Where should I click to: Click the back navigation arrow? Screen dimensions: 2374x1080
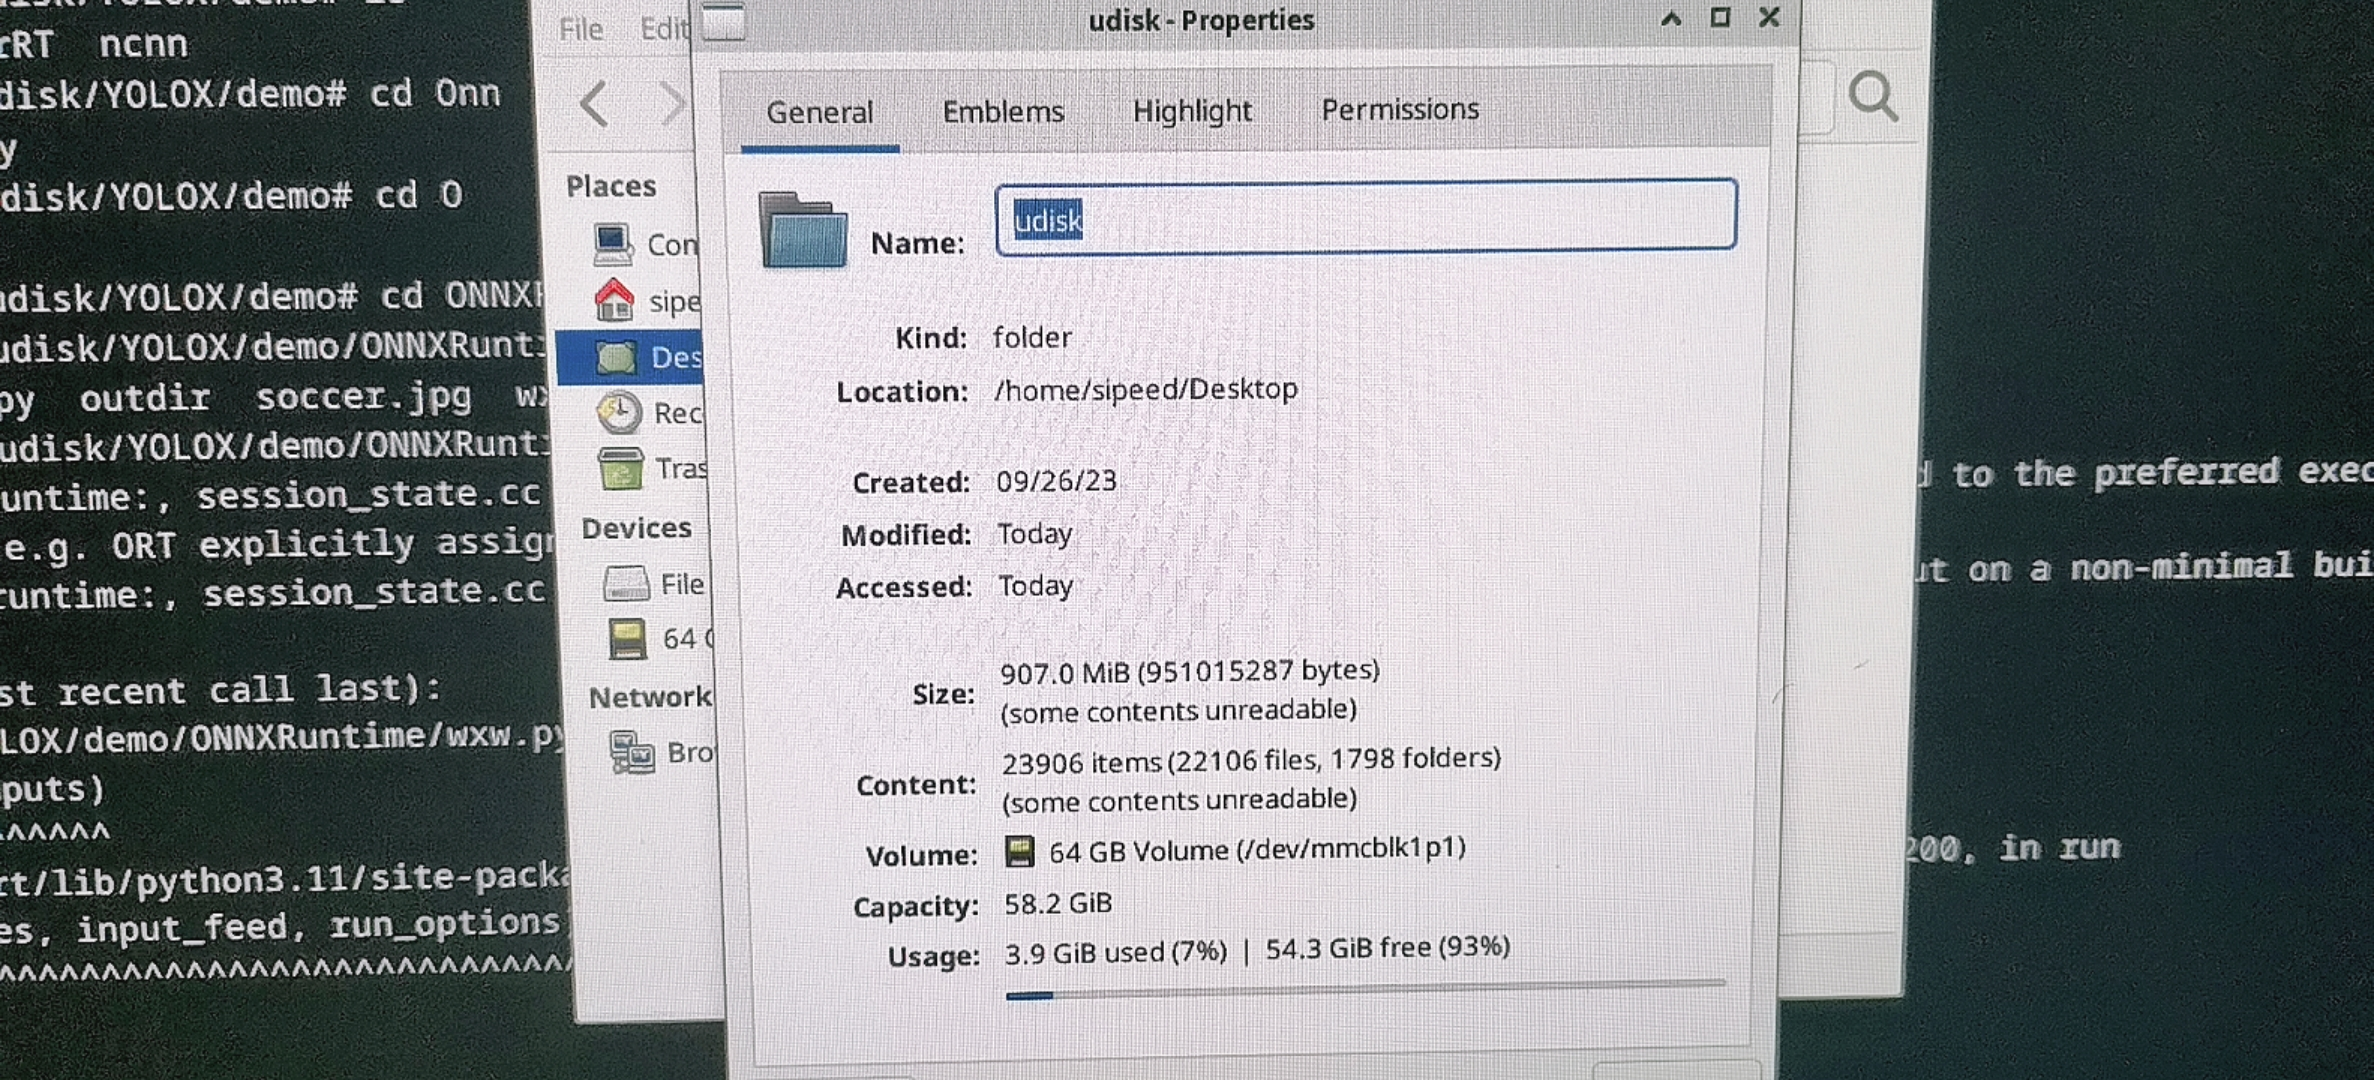coord(594,103)
